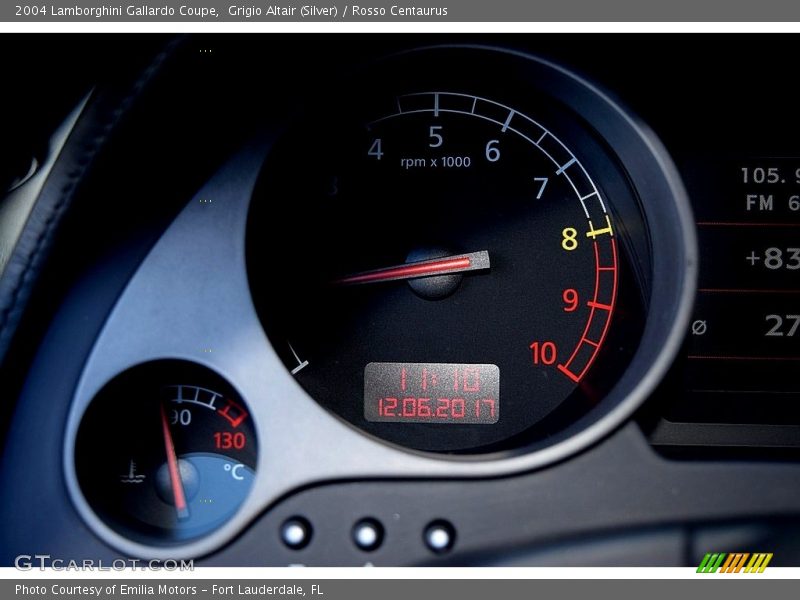This screenshot has height=600, width=800.
Task: Click the 'Grigio Altair (Silver)' caption text
Action: [x=283, y=11]
